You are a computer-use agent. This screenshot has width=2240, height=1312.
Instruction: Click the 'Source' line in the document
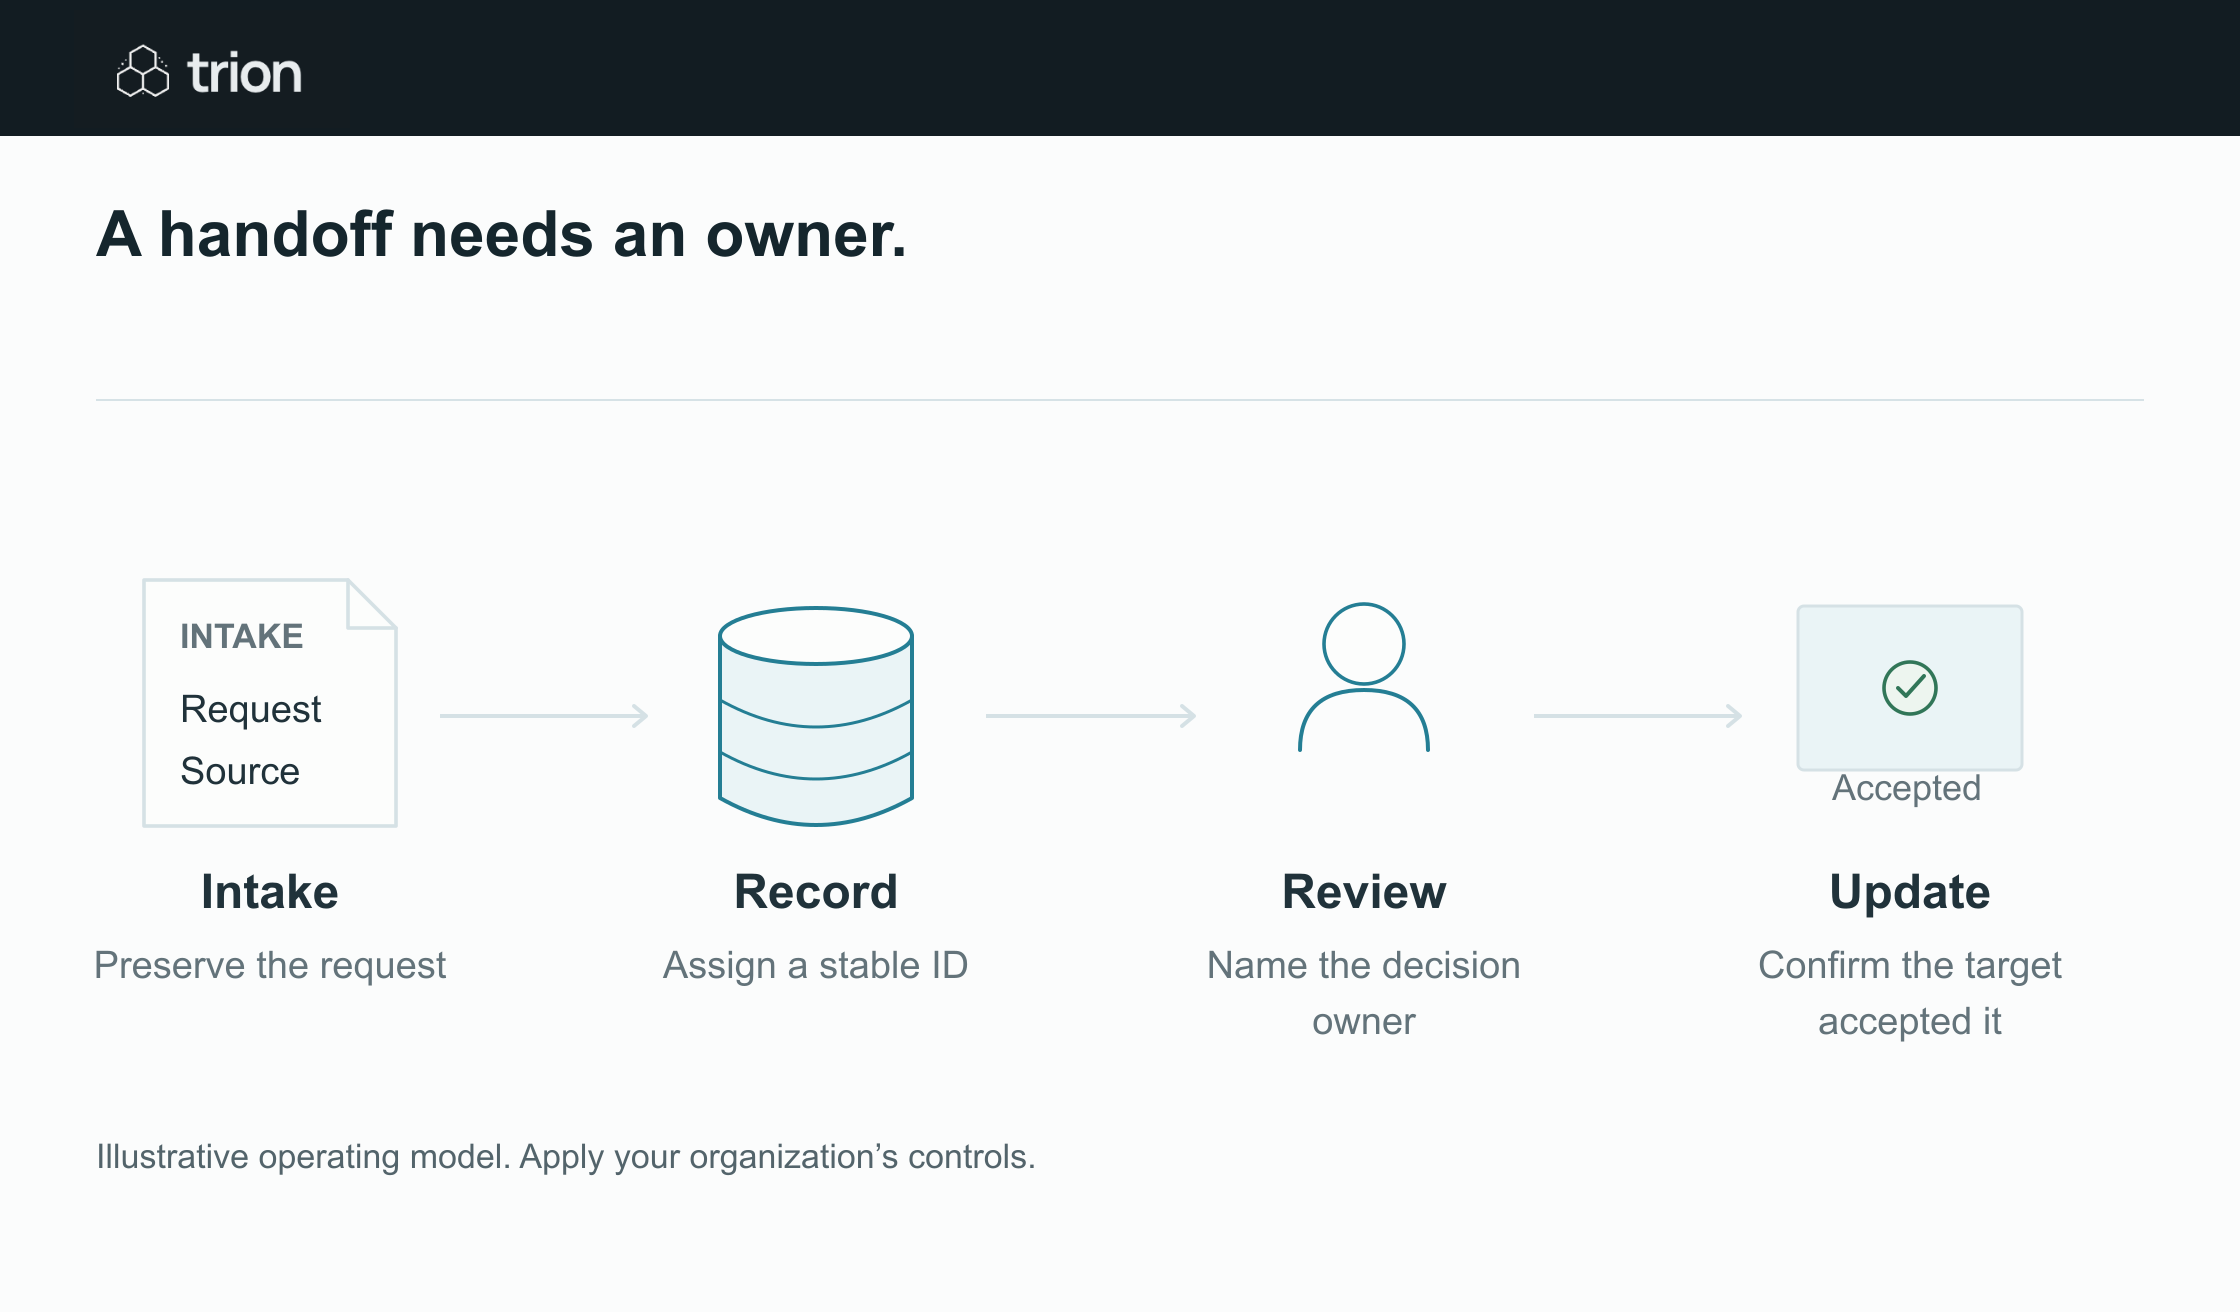coord(240,771)
